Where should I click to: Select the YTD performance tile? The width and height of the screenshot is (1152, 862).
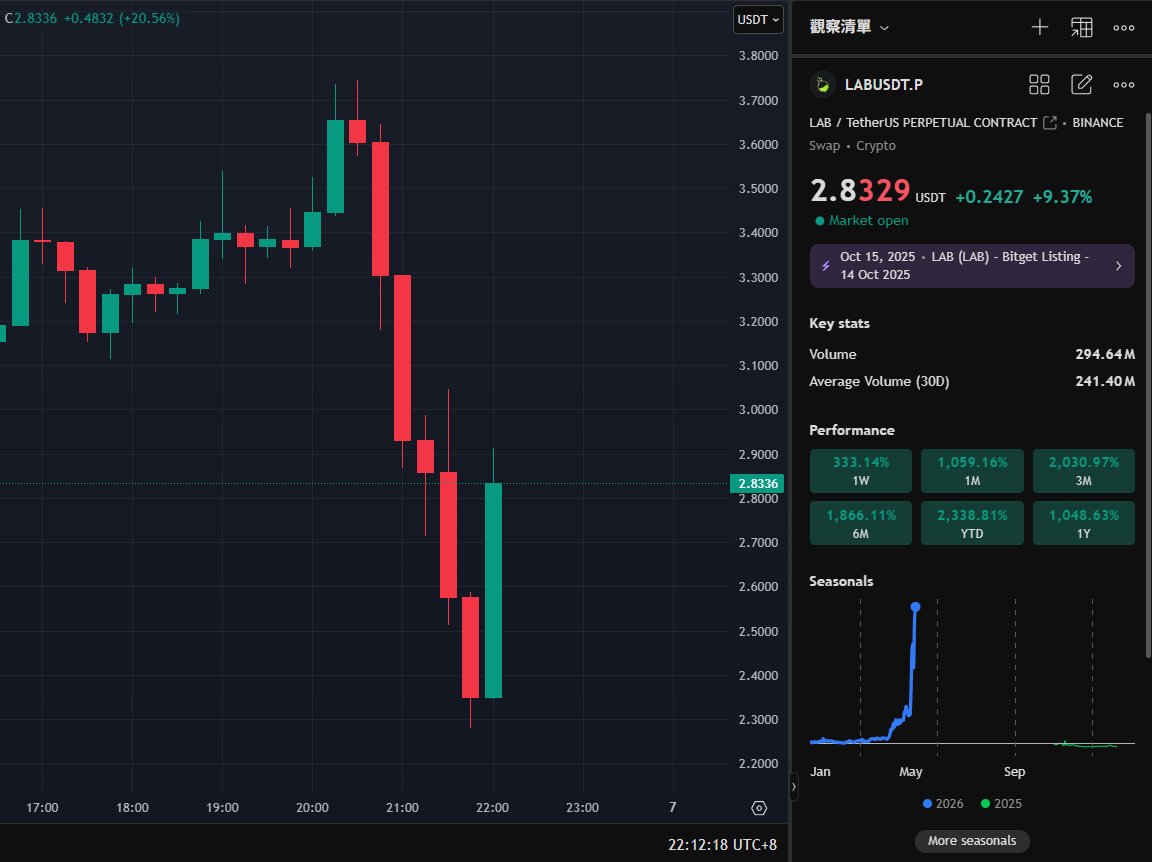click(972, 523)
